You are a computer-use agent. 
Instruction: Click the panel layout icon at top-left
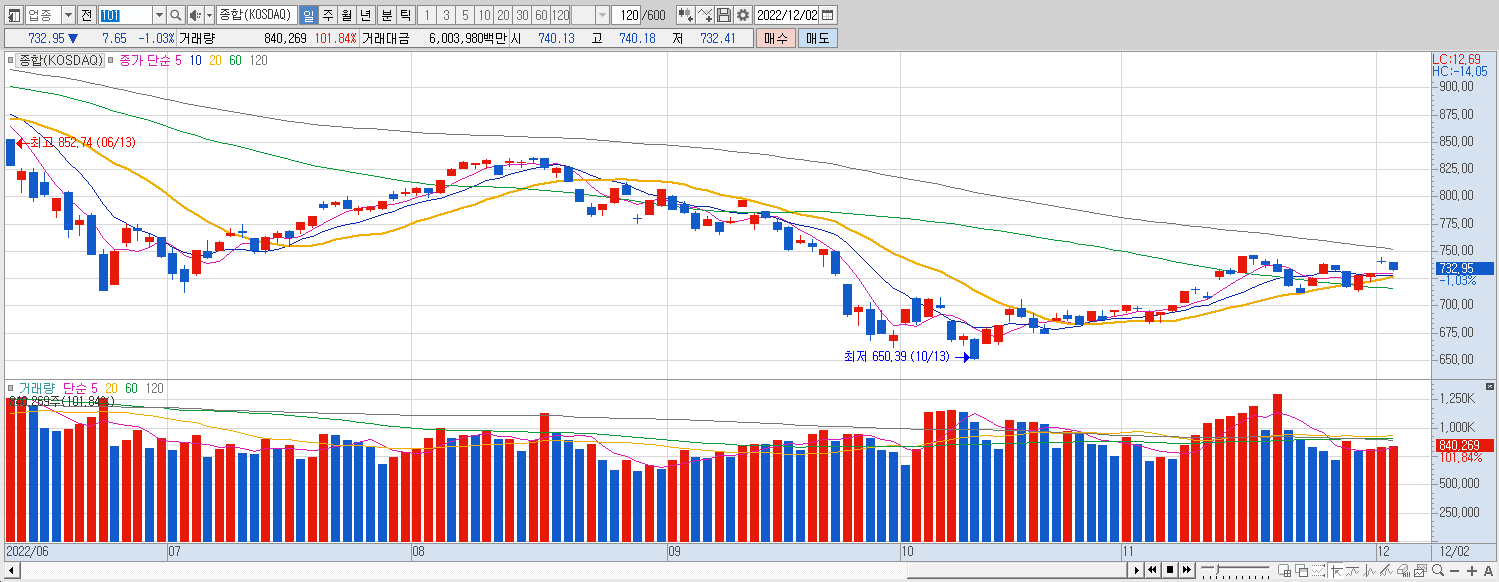14,15
